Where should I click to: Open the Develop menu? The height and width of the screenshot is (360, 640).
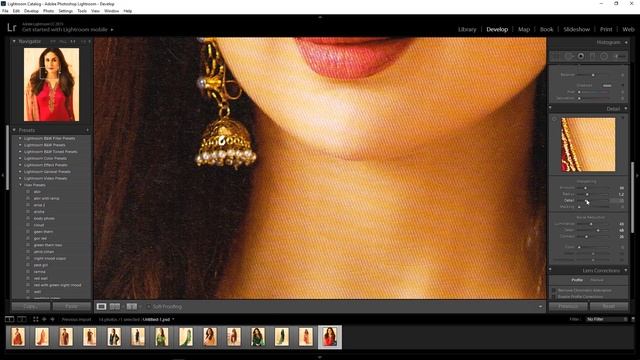(31, 11)
